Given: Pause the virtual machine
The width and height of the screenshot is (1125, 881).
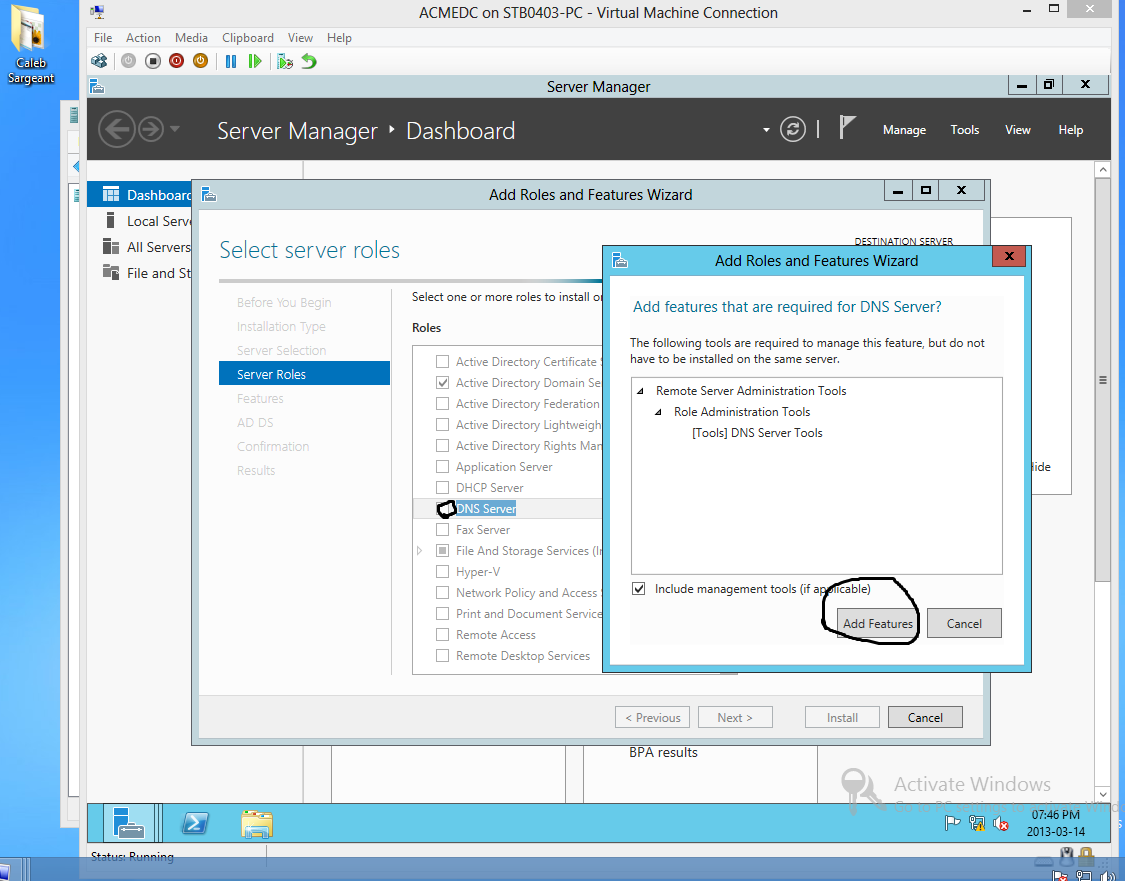Looking at the screenshot, I should click(231, 62).
